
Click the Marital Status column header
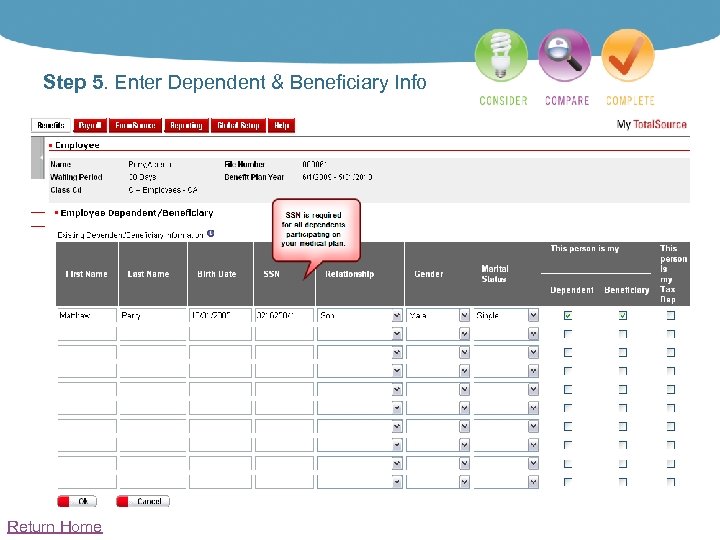(495, 274)
